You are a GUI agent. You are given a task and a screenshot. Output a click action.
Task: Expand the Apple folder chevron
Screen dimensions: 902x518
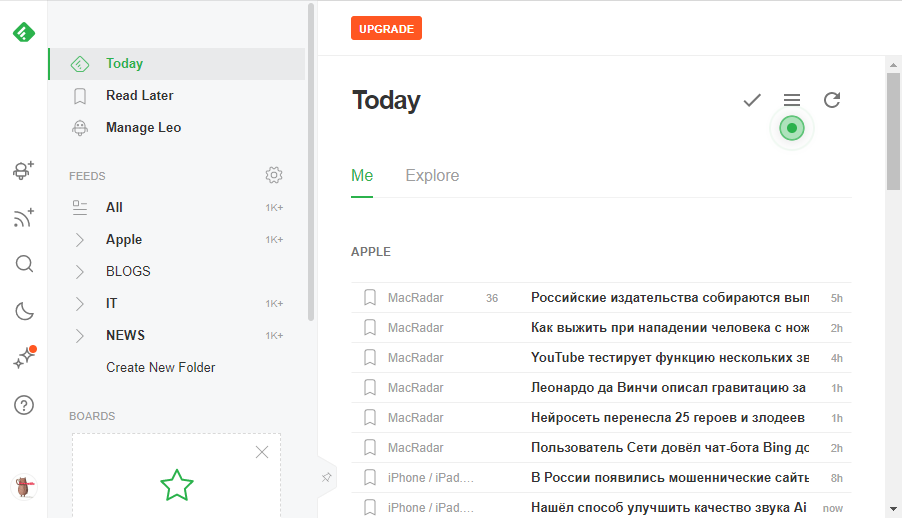point(79,239)
